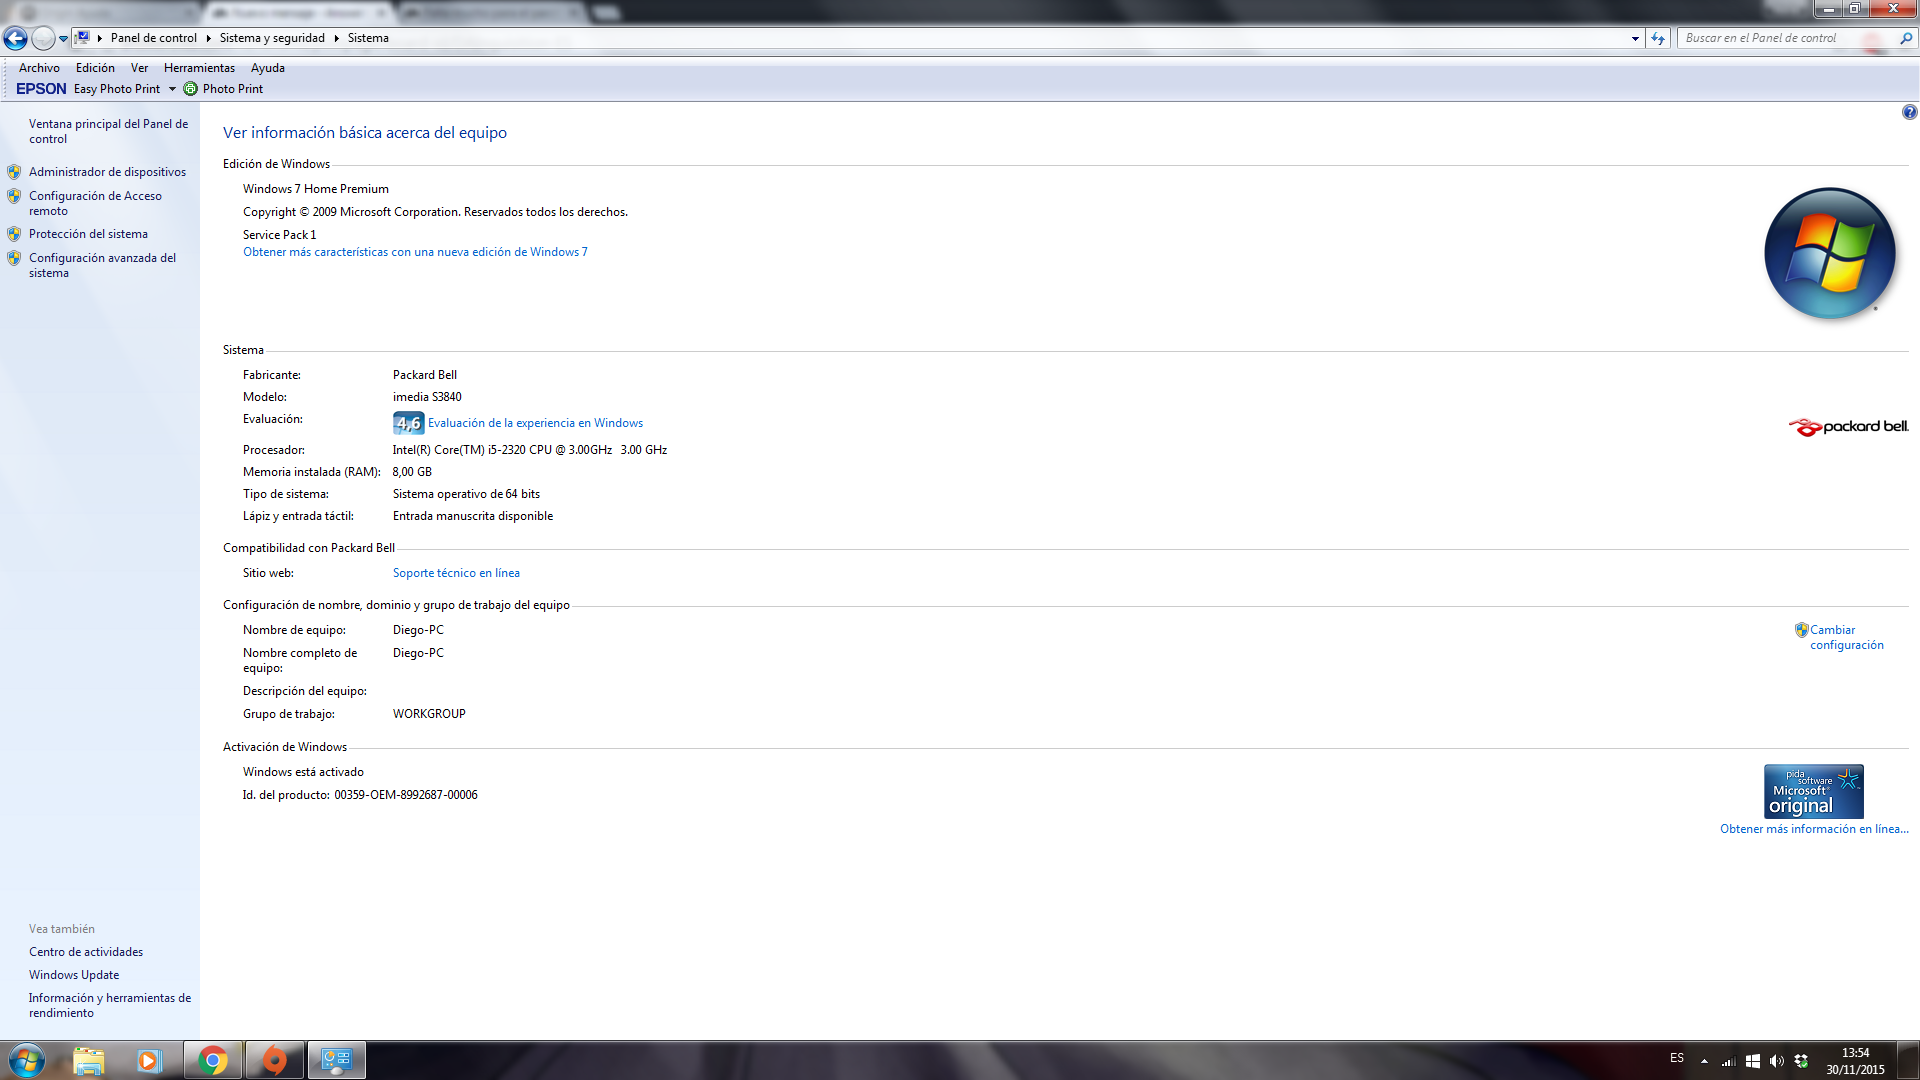Viewport: 1920px width, 1080px height.
Task: Click the green Photo Print printer icon
Action: coord(190,89)
